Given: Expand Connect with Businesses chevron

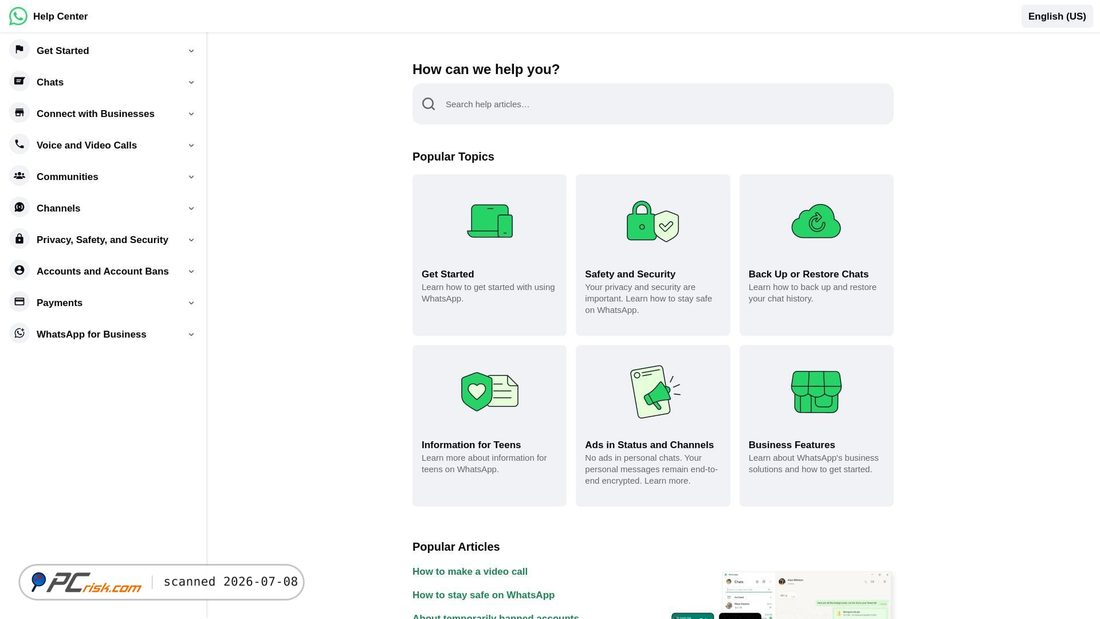Looking at the screenshot, I should (191, 114).
